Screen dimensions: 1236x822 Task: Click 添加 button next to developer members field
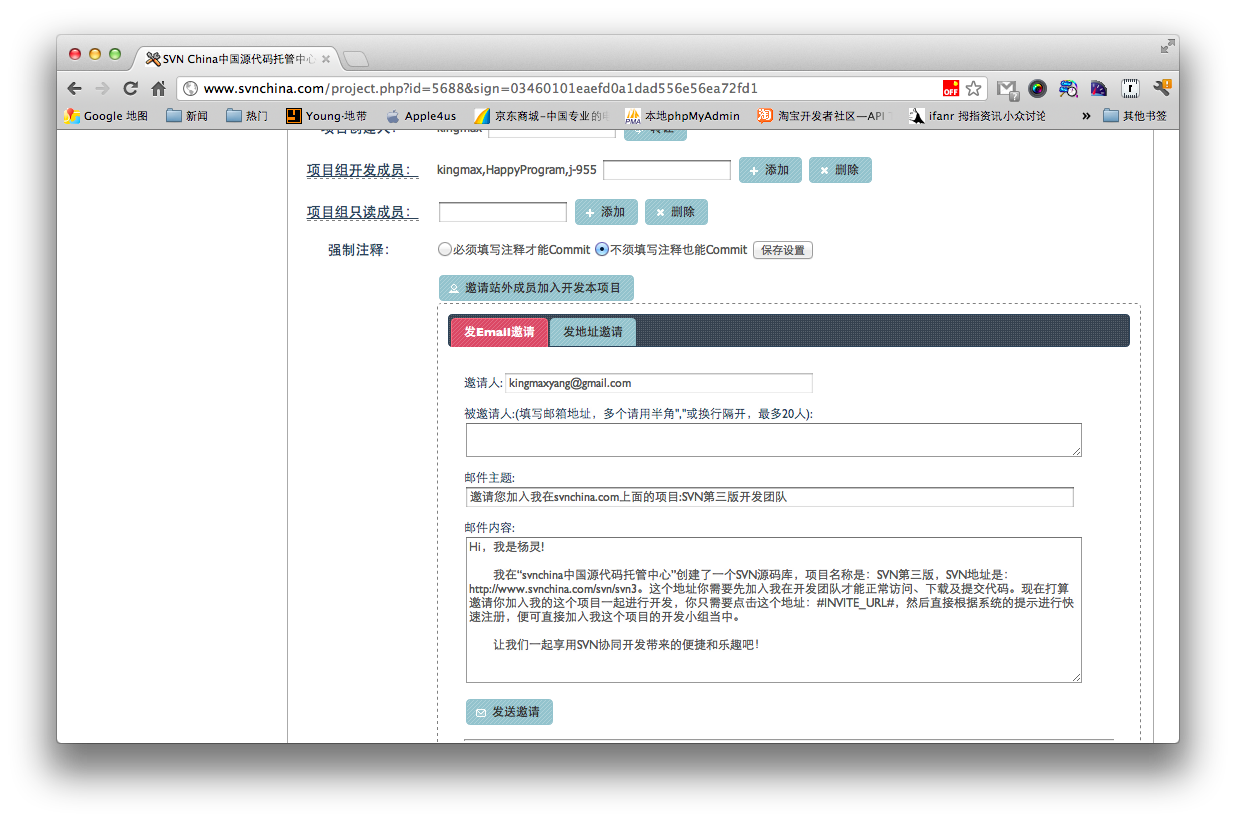[x=769, y=170]
